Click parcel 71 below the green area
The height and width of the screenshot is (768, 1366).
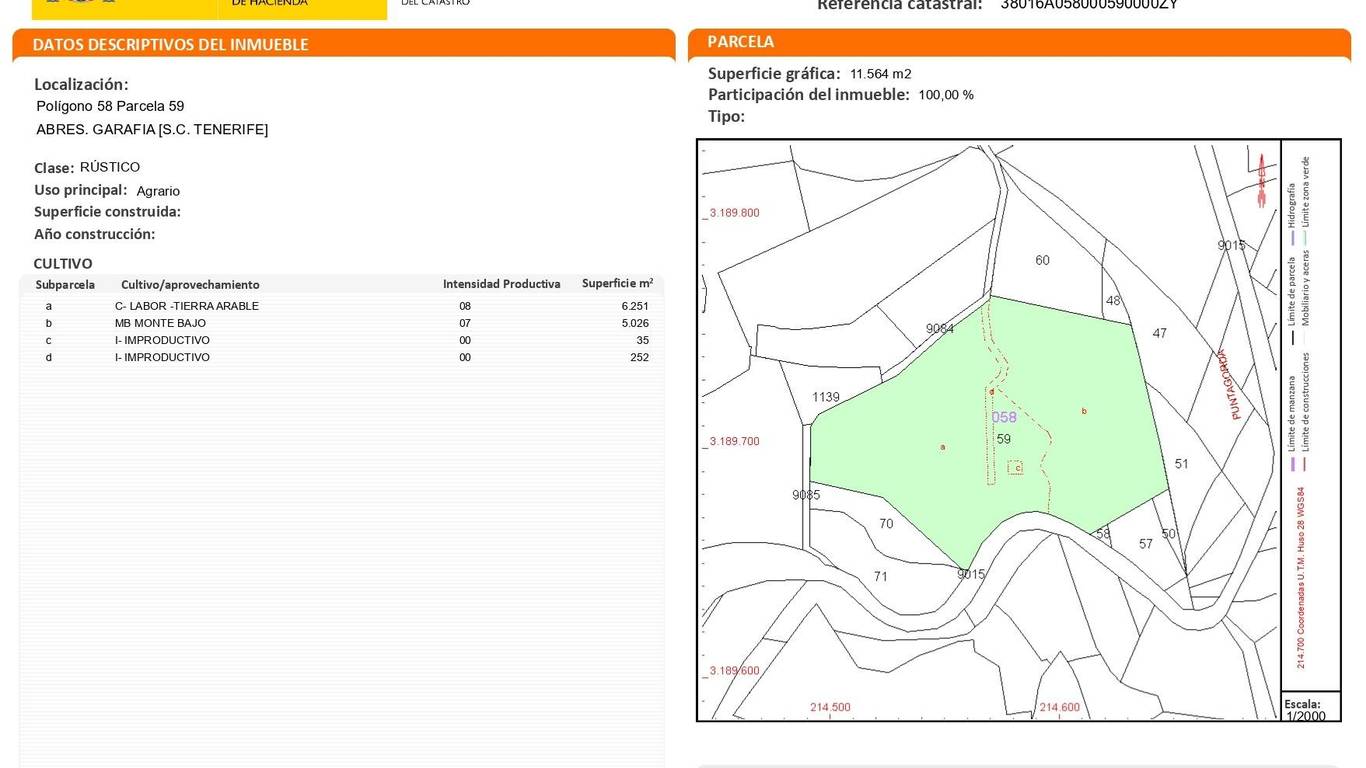(x=880, y=576)
